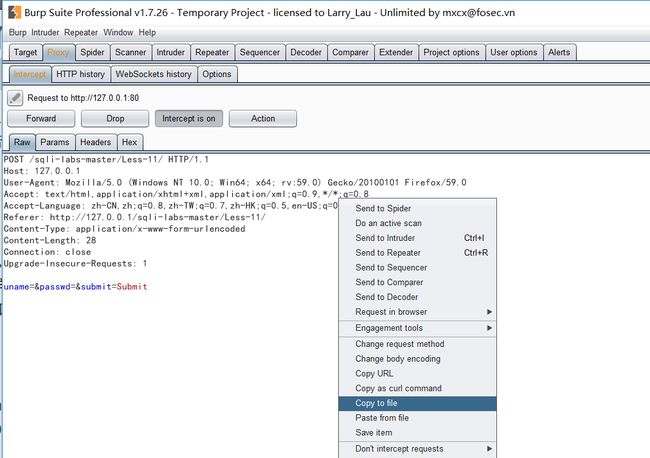Choose Send to Decoder
650x458 pixels.
pos(417,297)
